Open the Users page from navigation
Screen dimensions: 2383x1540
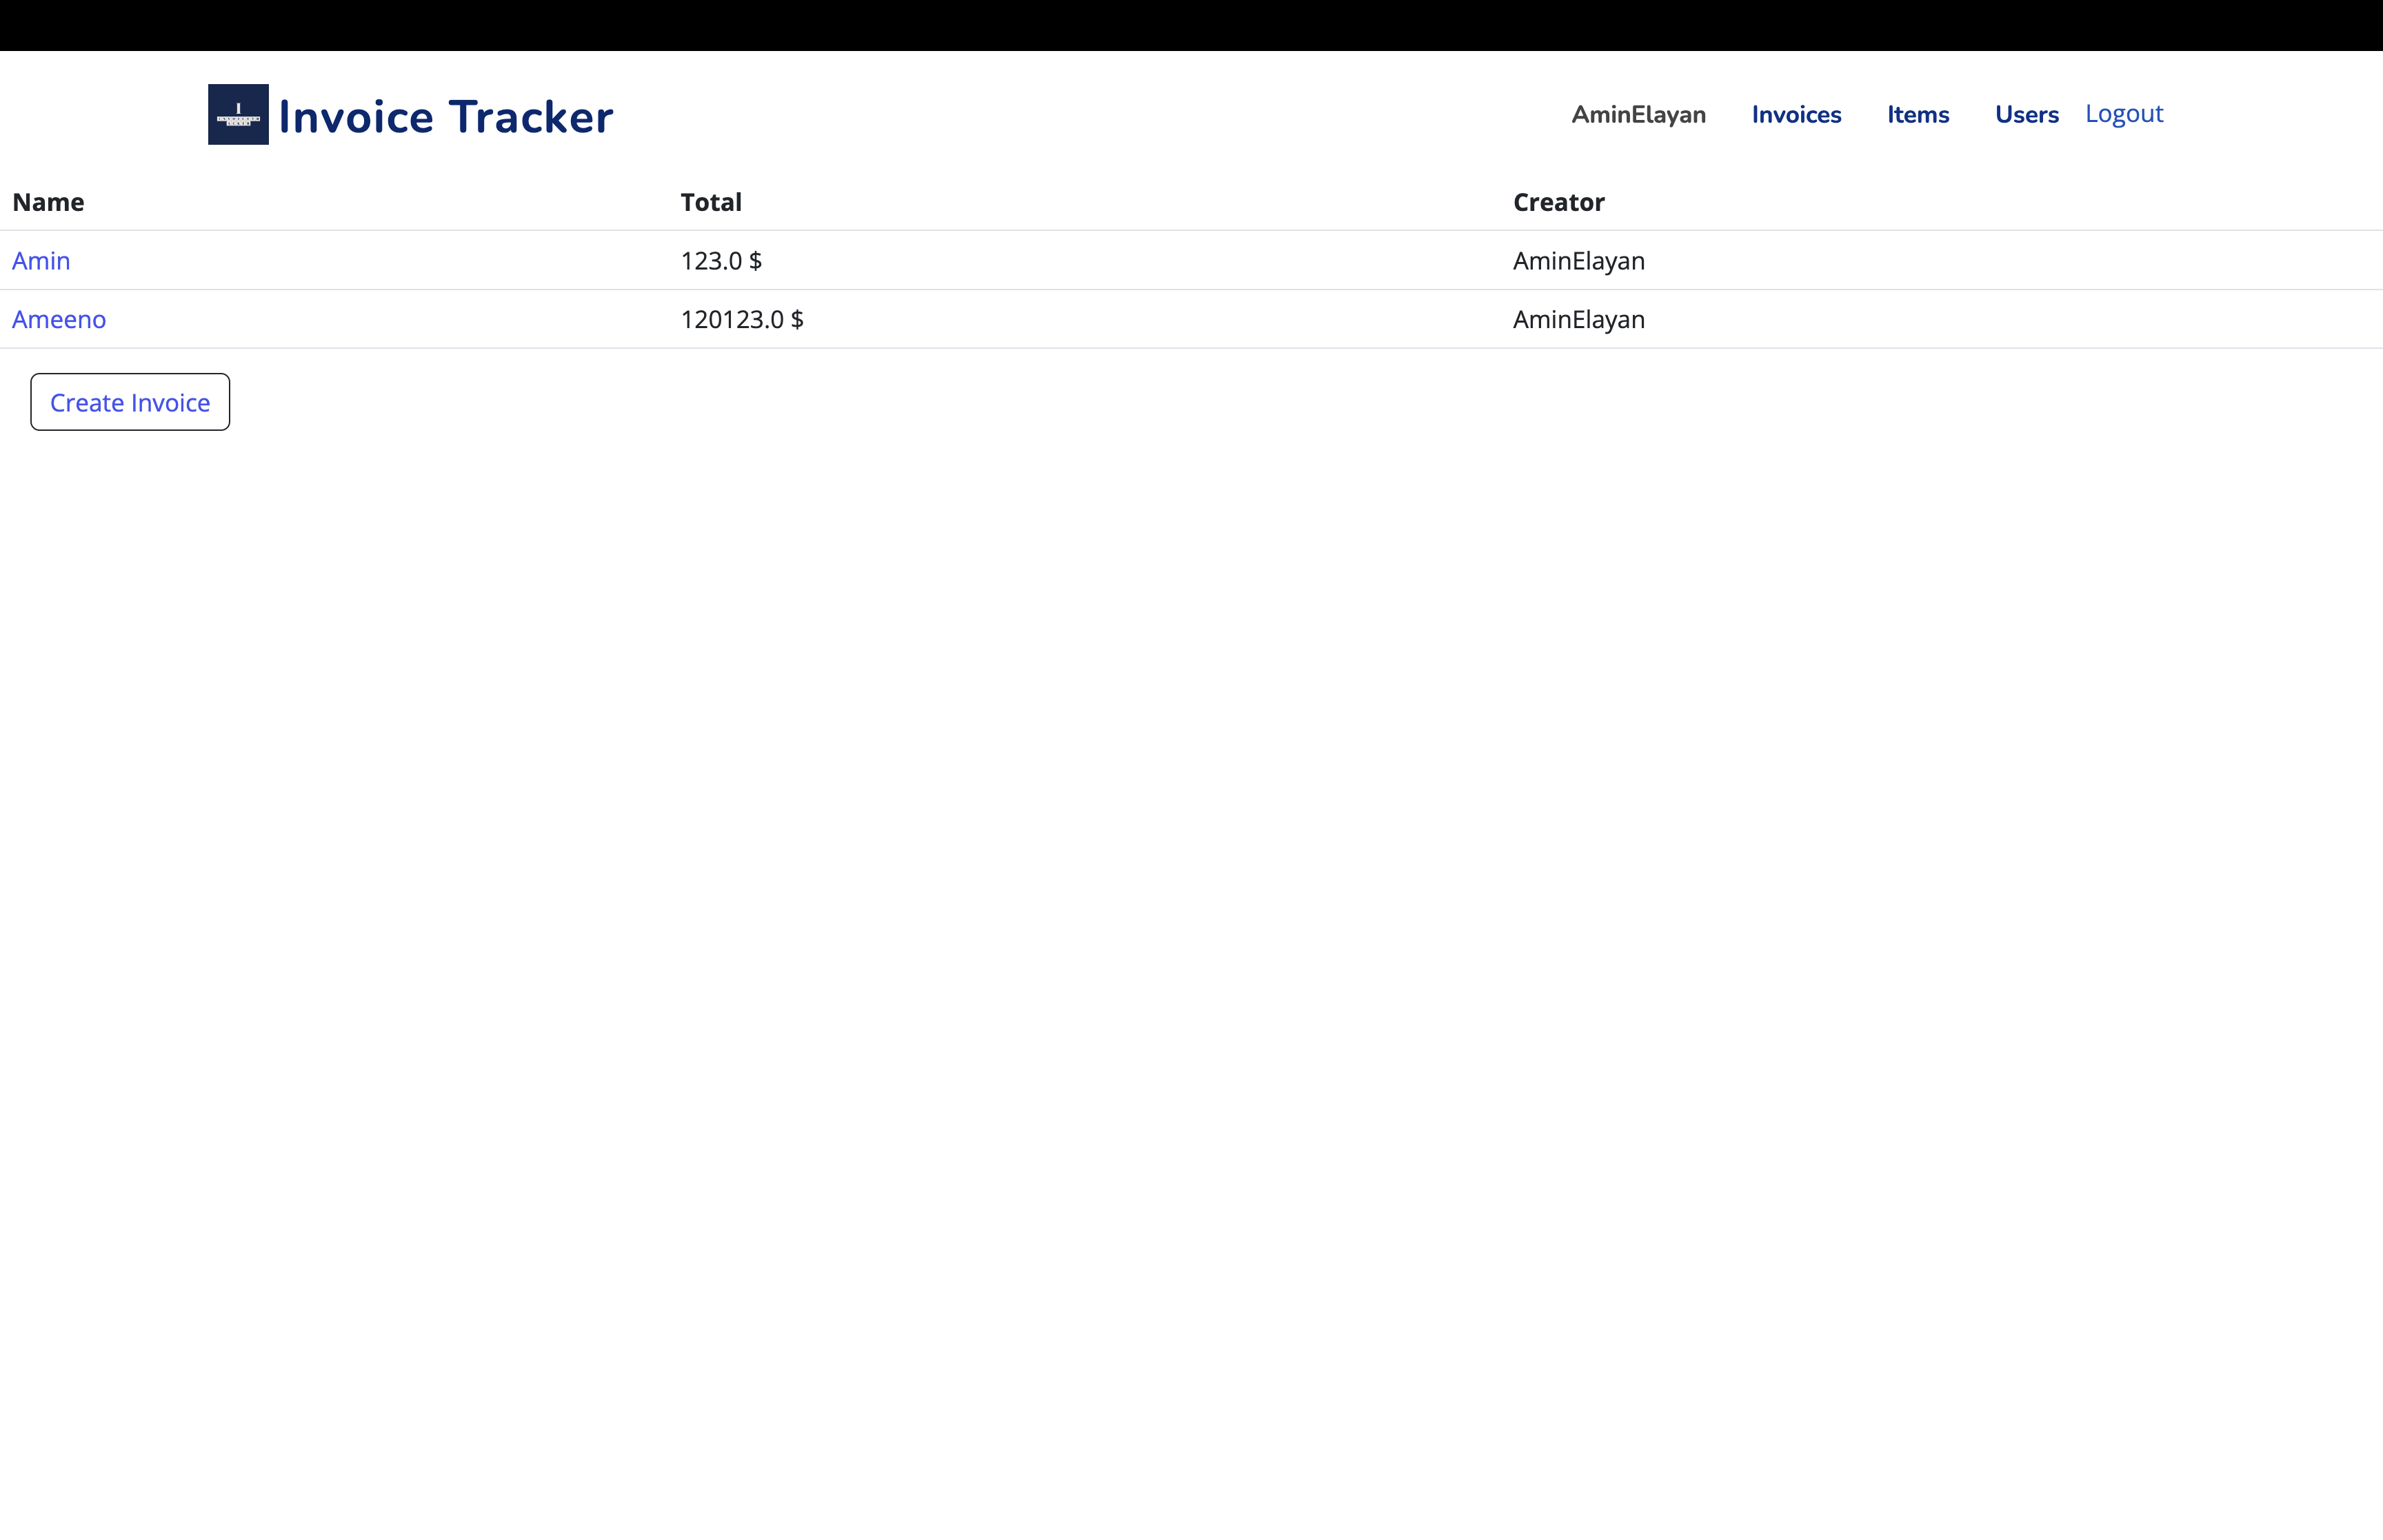[2026, 114]
